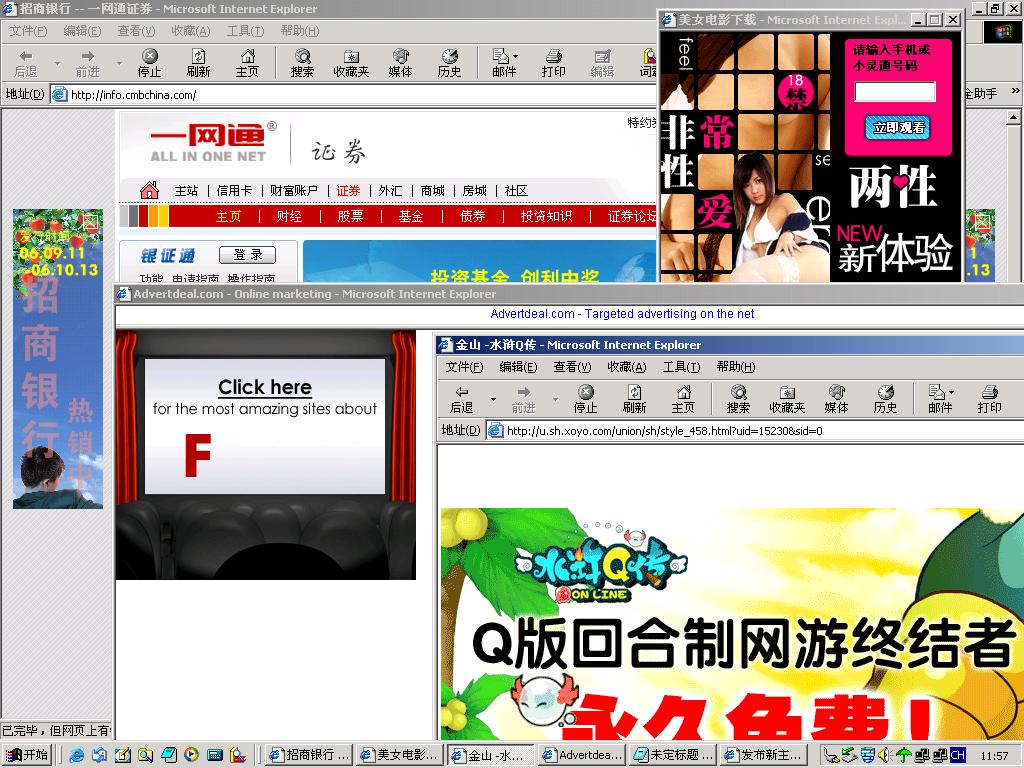Viewport: 1024px width, 768px height.
Task: Open Media (媒体) in 招商银行 window toolbar
Action: [x=400, y=63]
